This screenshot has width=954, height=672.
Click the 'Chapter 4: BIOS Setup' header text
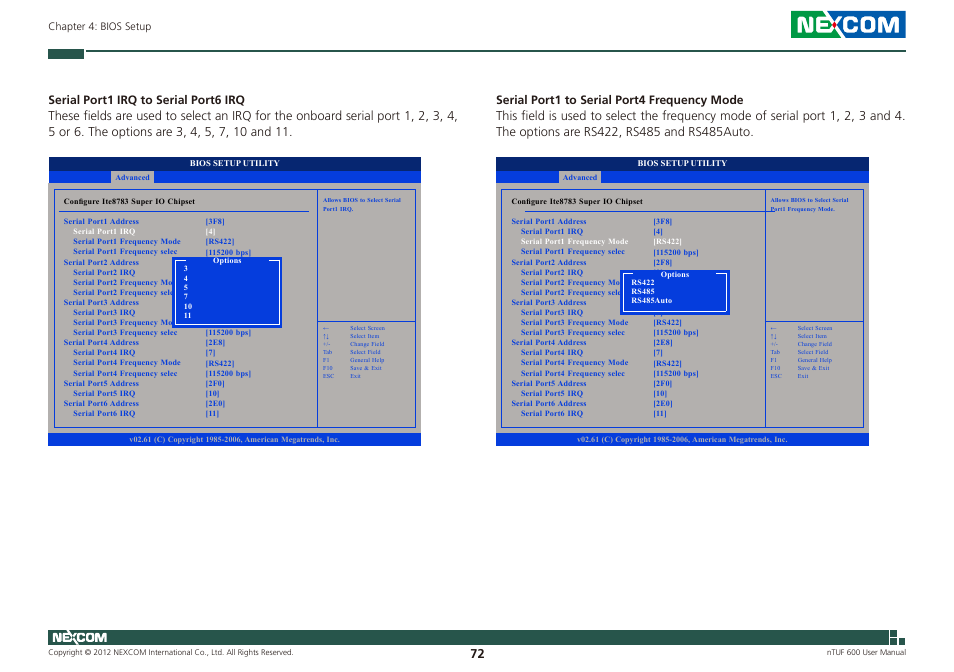pos(100,26)
